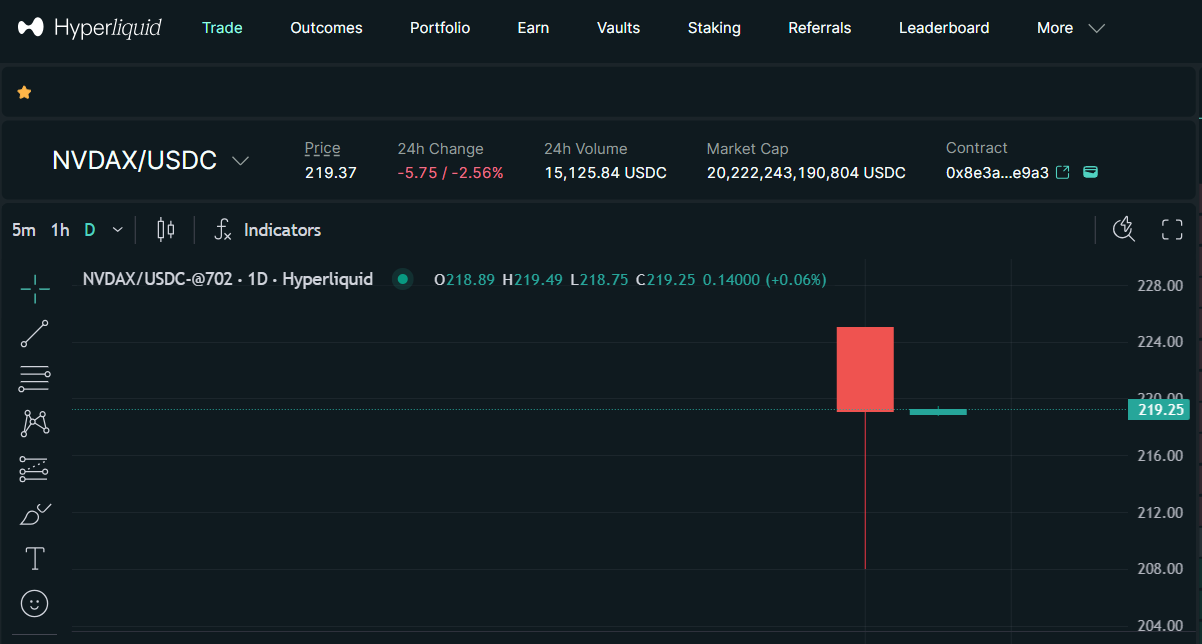Open the NVDAX/USDC pair selector chevron

coord(240,160)
